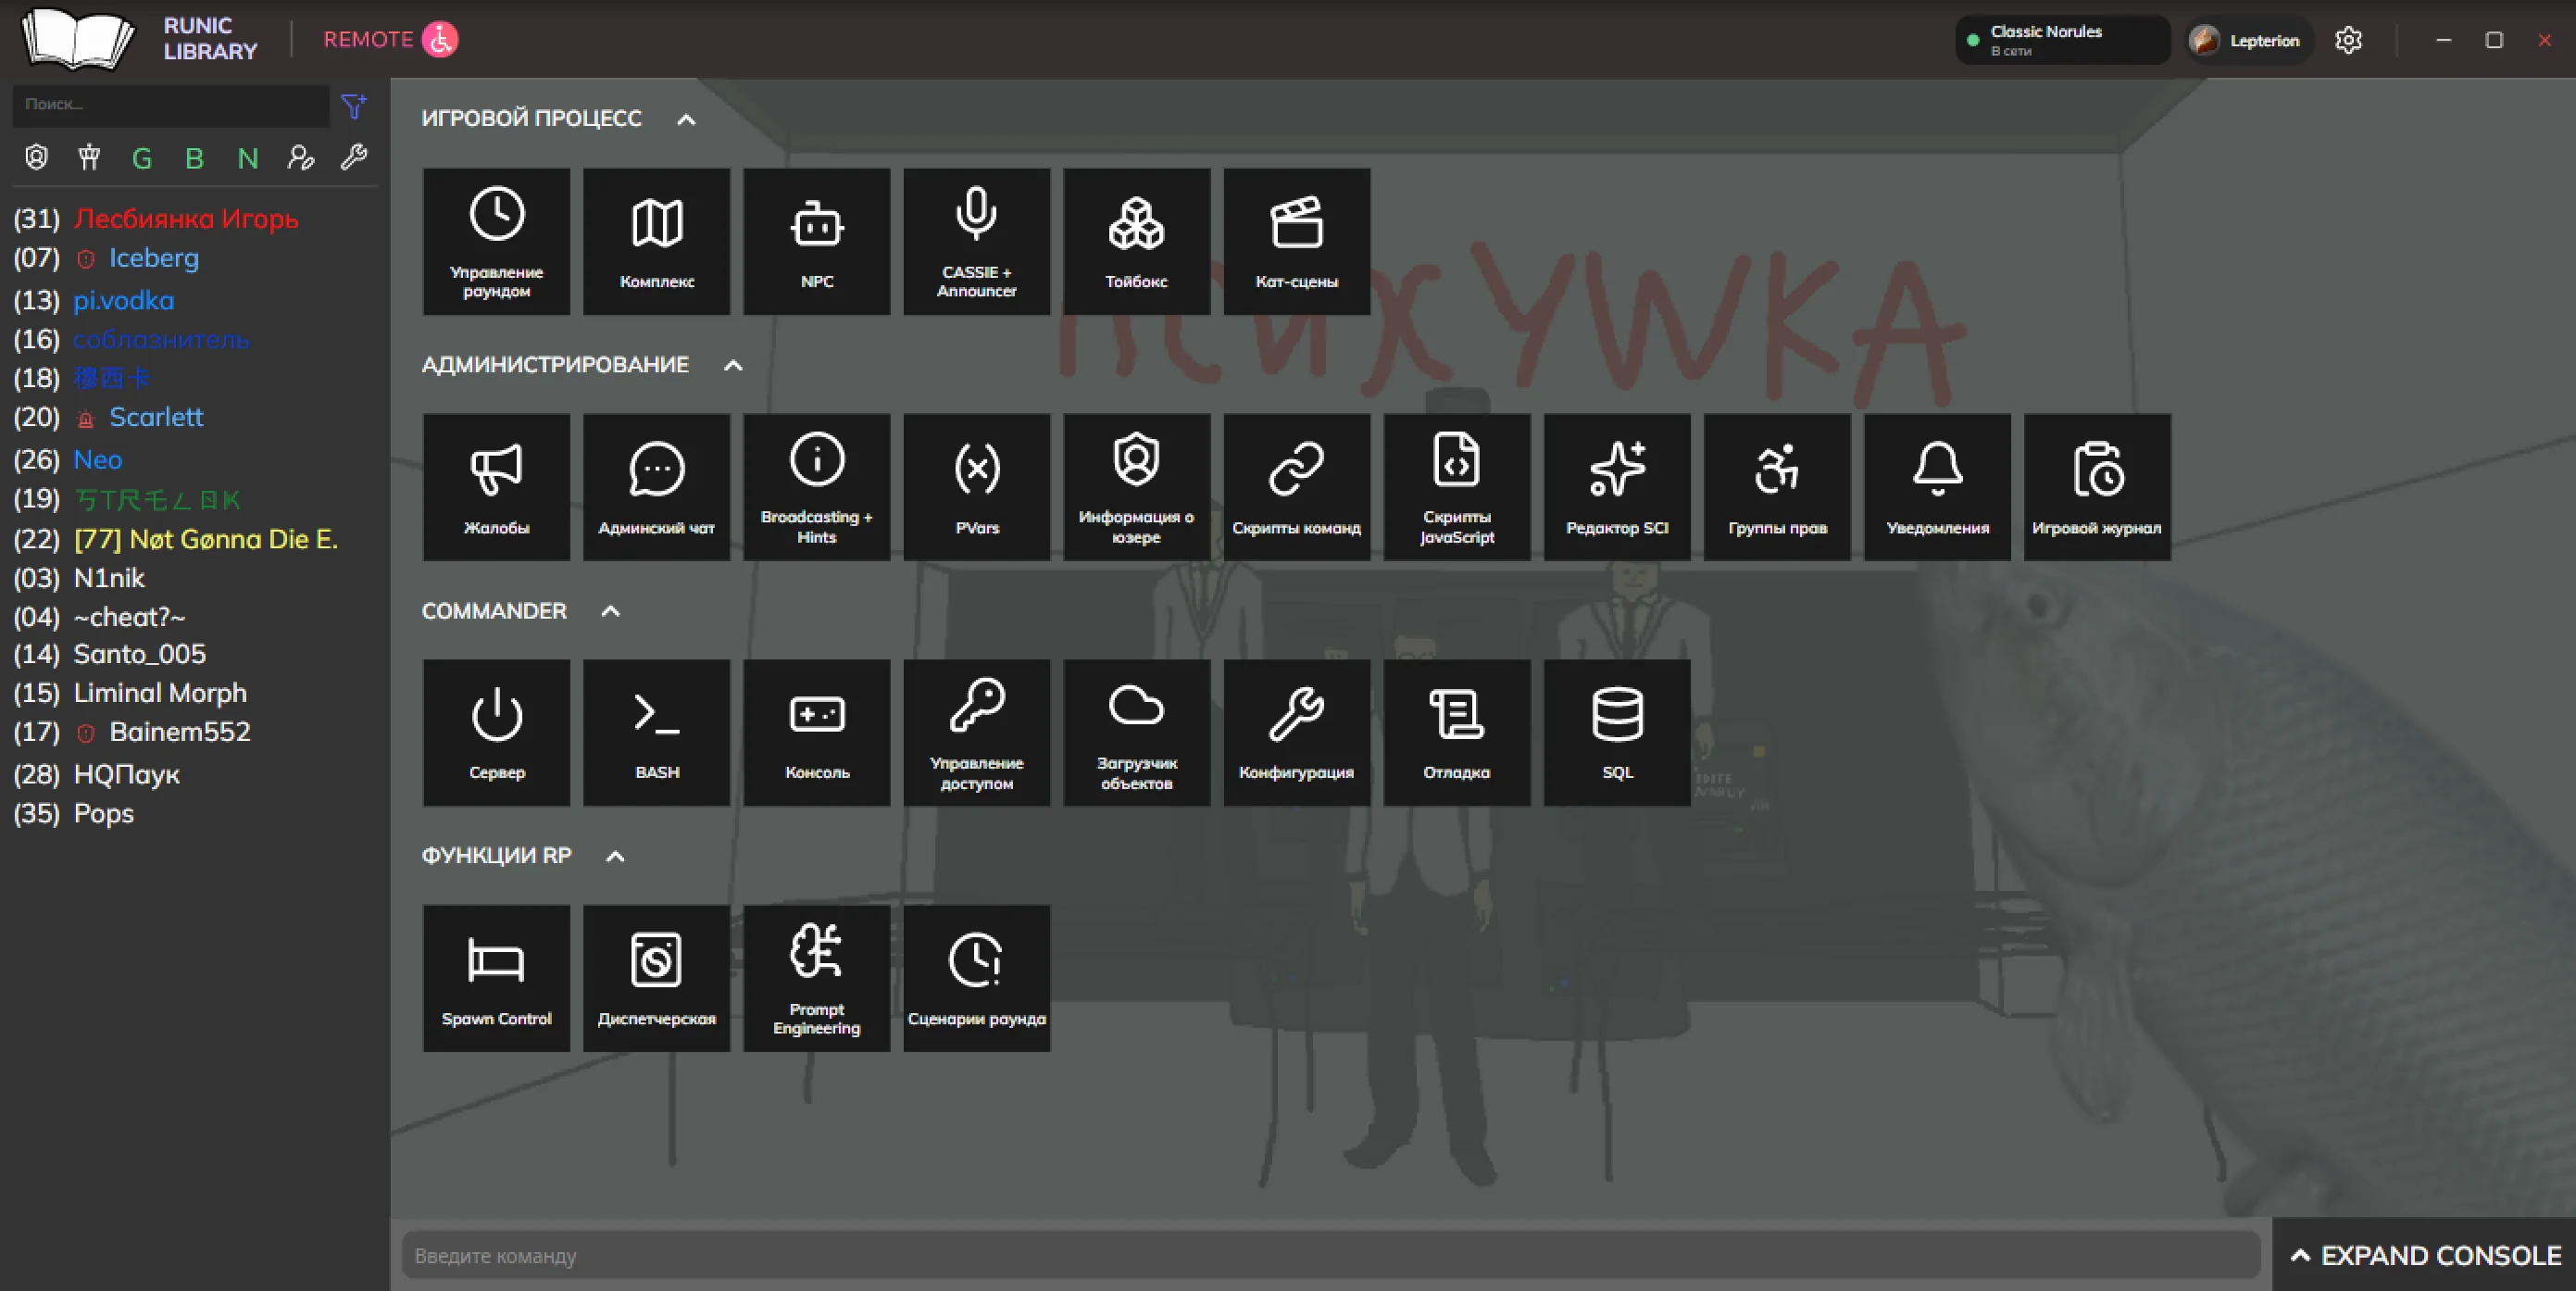Toggle the user-edit filter icon
The height and width of the screenshot is (1291, 2576).
(300, 158)
